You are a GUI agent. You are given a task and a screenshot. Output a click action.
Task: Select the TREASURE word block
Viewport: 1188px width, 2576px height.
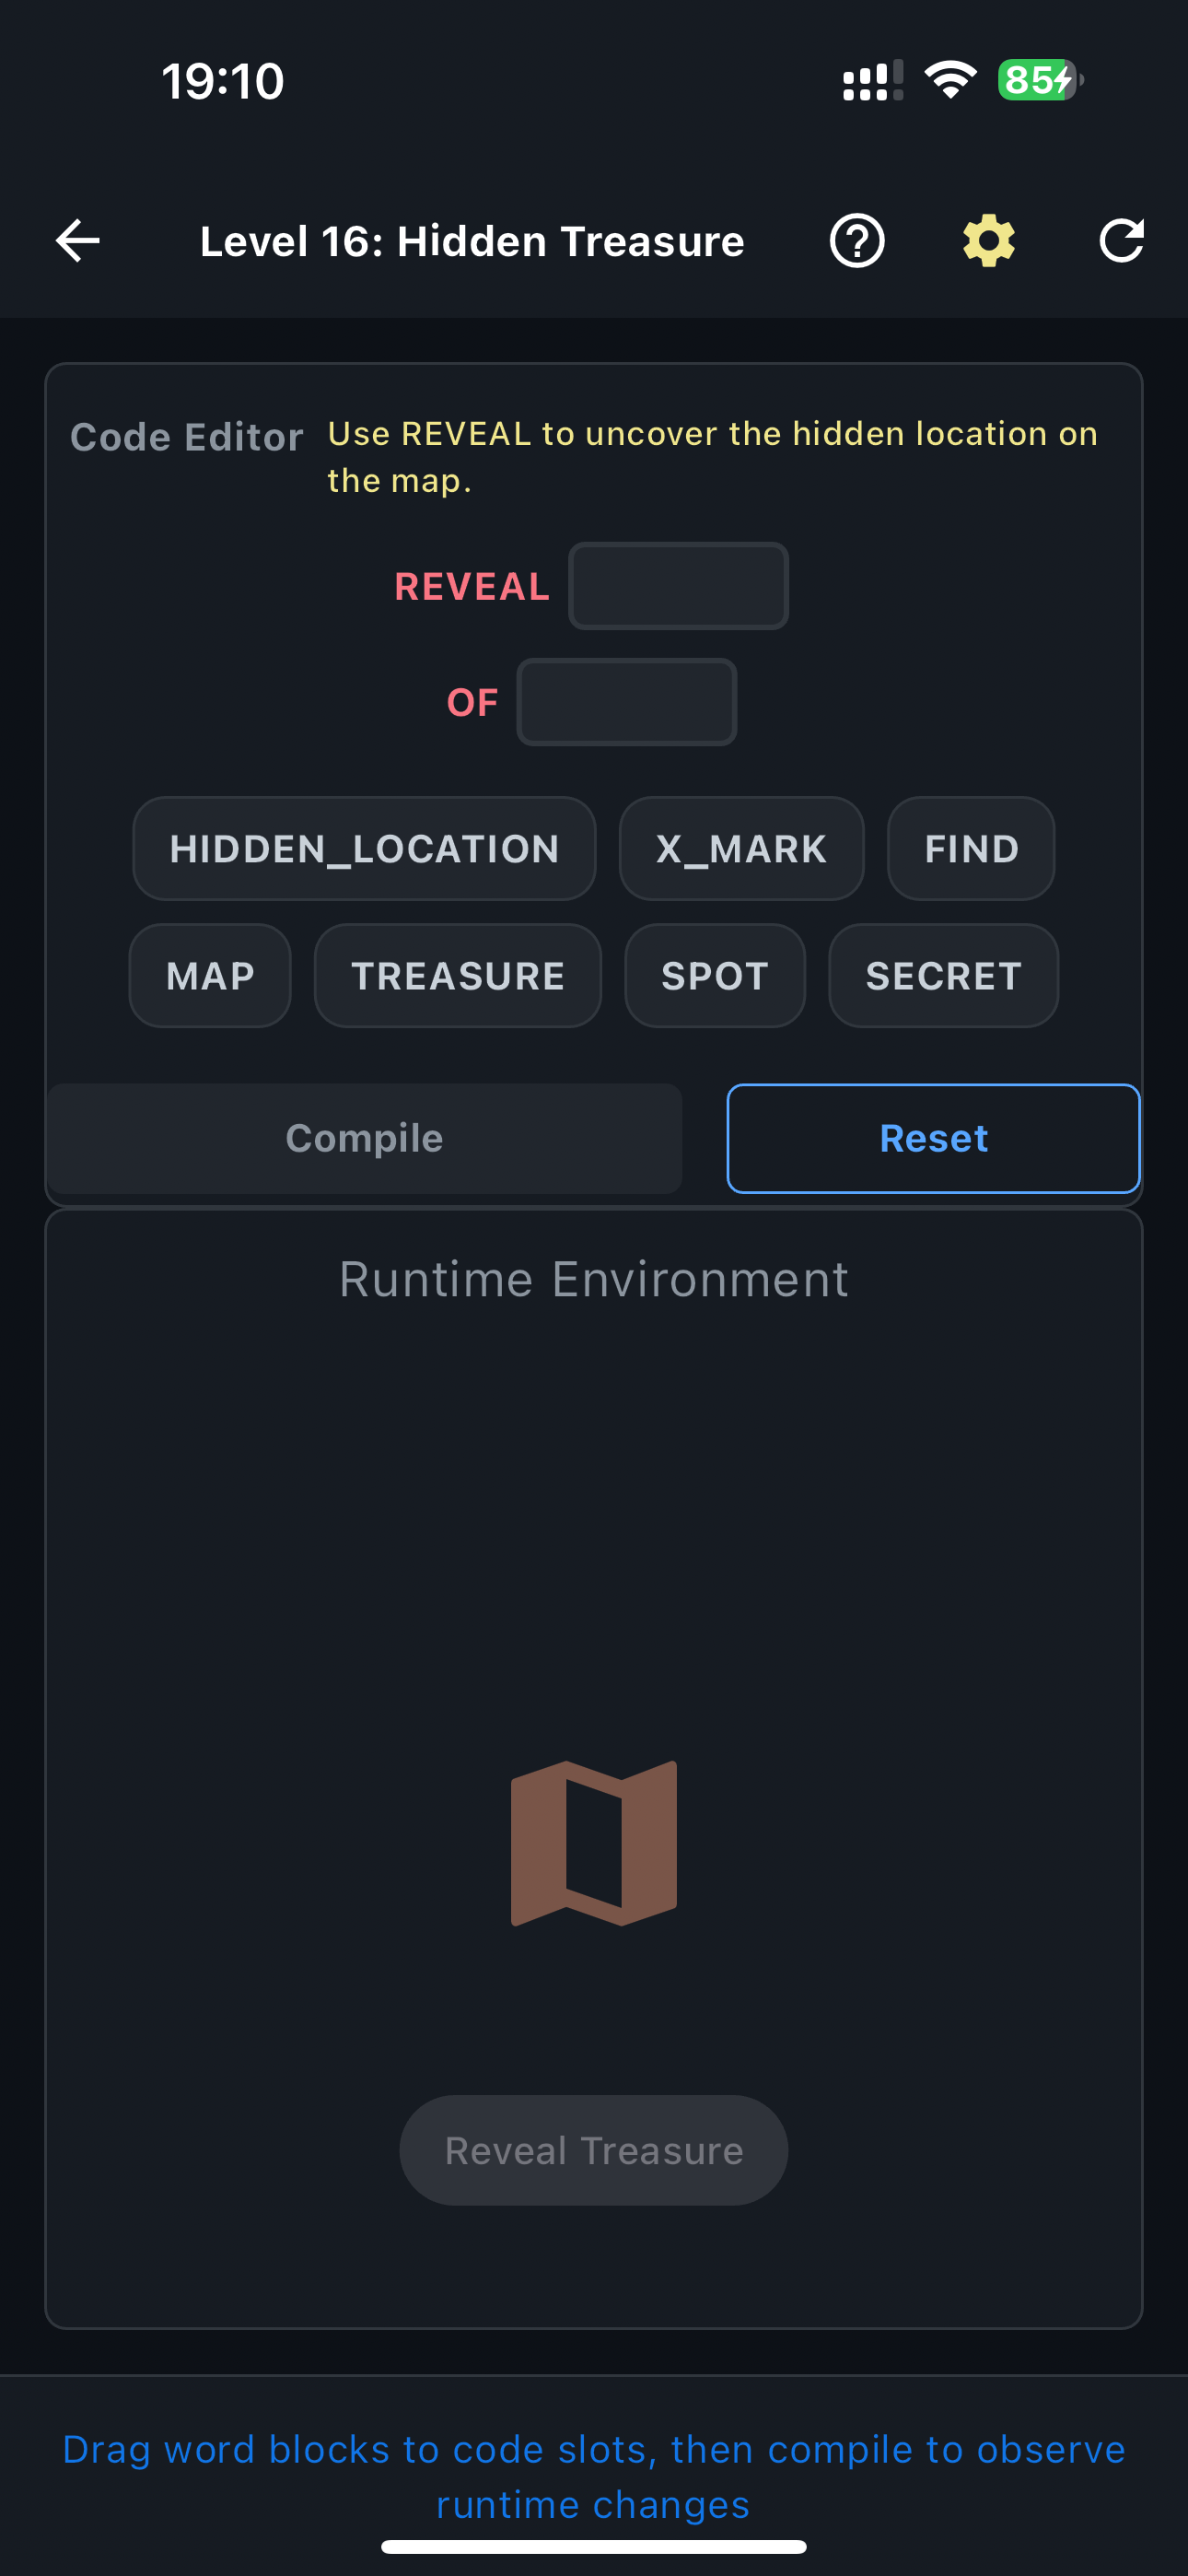pos(458,976)
